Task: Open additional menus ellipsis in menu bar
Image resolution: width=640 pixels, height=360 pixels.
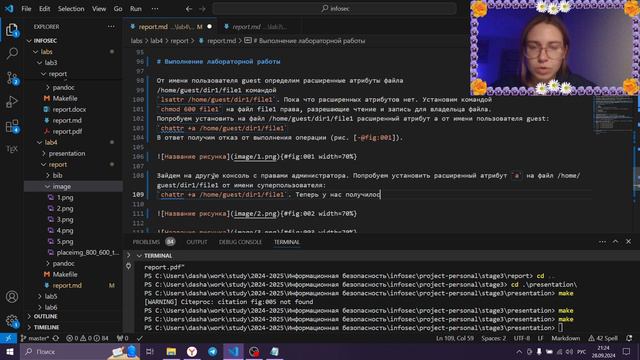Action: point(155,9)
